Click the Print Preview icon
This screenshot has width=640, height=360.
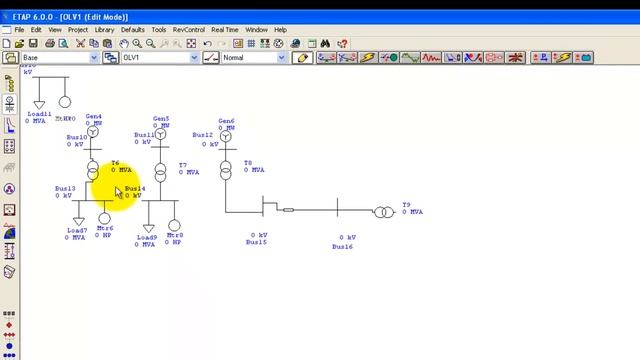coord(63,43)
